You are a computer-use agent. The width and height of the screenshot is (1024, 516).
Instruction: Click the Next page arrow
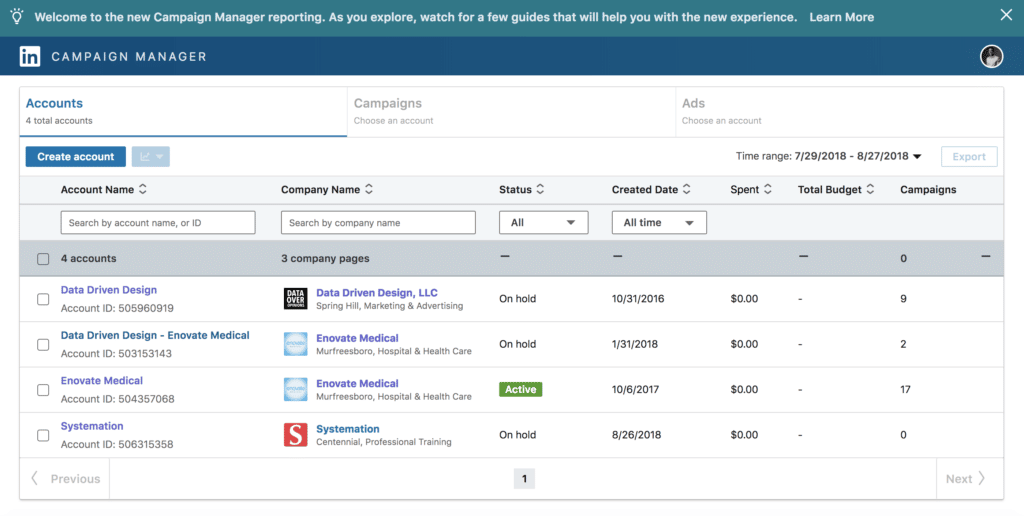981,479
